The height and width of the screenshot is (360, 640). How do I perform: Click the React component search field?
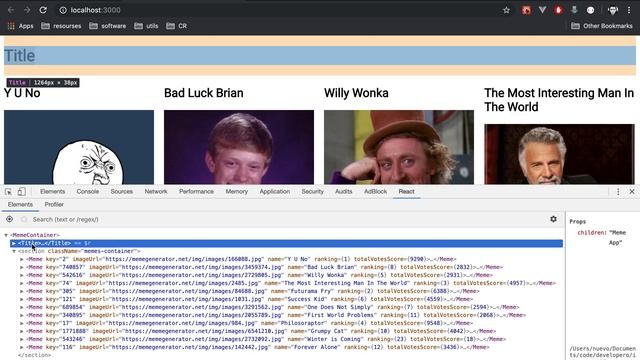click(286, 220)
